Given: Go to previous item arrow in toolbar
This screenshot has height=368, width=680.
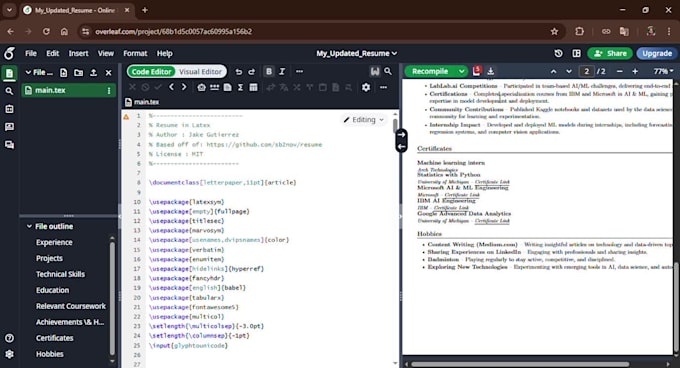Looking at the screenshot, I should [172, 87].
